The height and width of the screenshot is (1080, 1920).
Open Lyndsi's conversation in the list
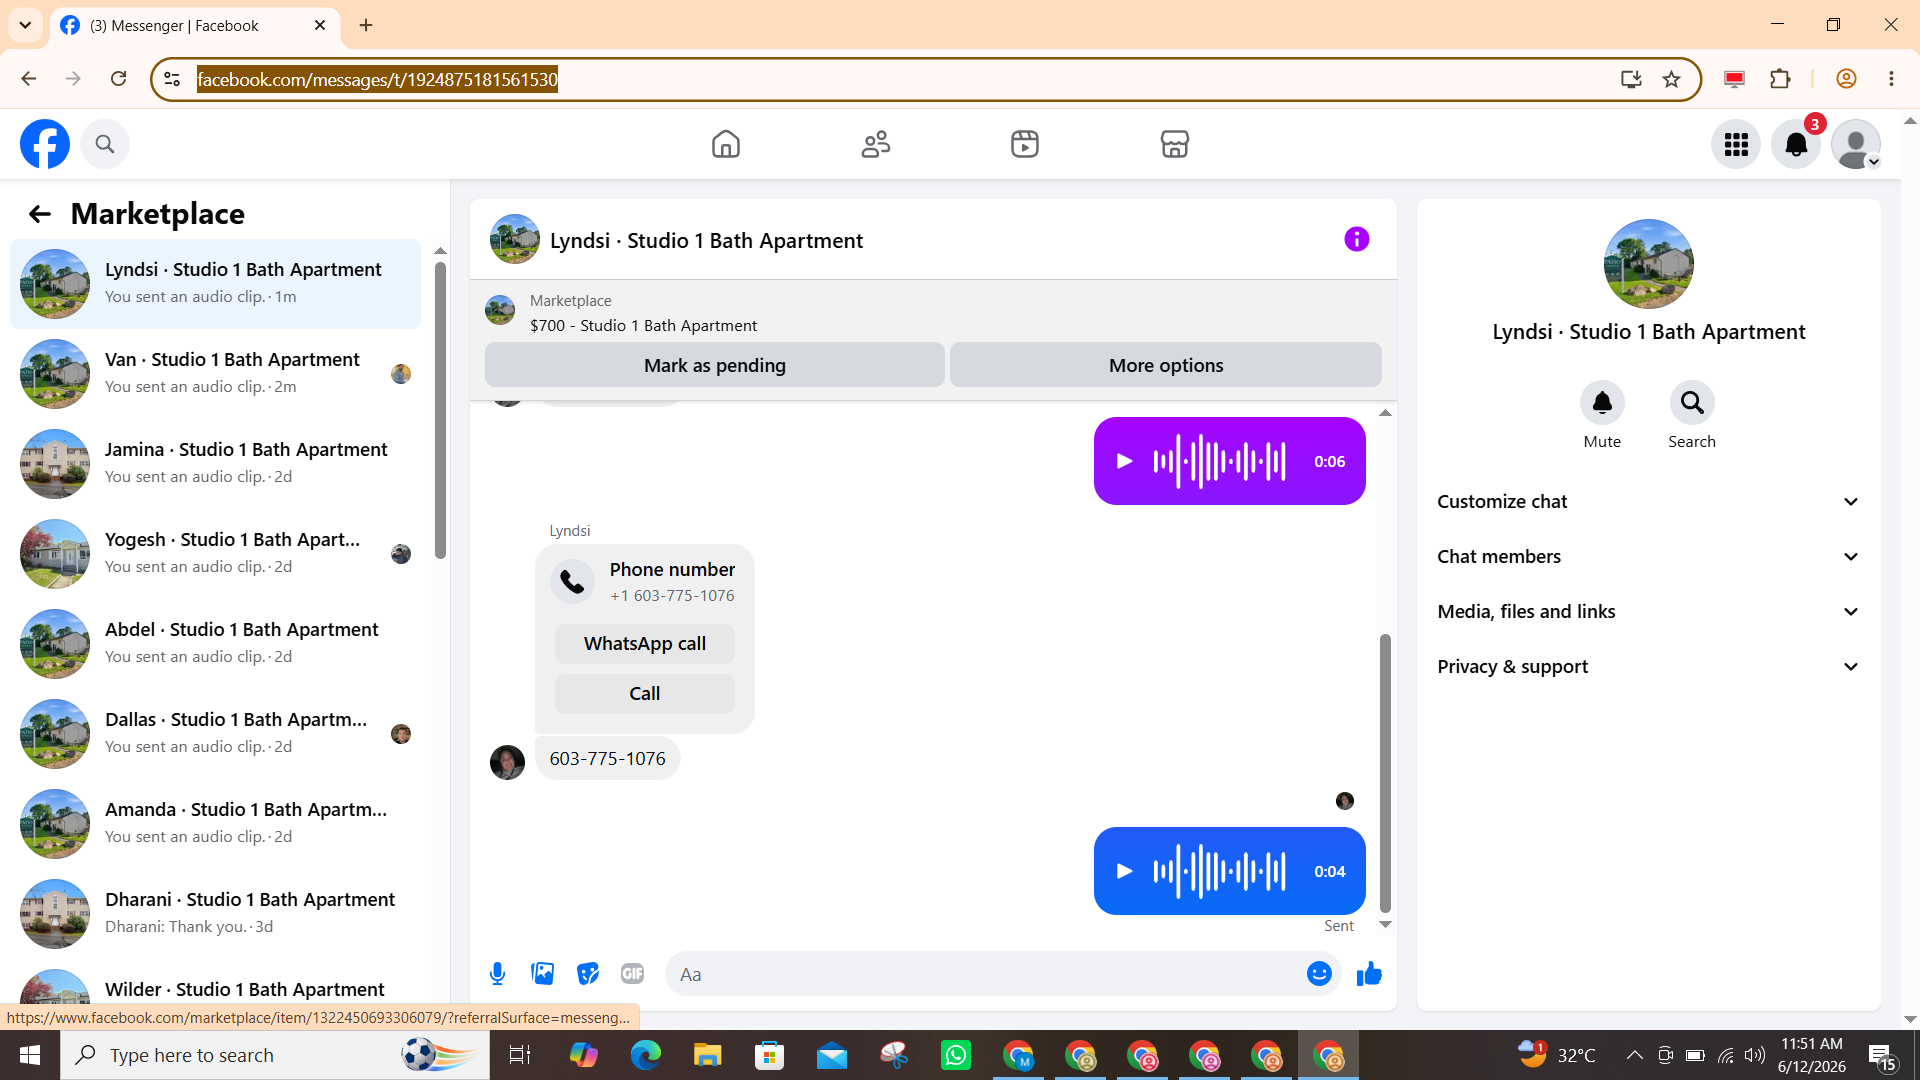(215, 284)
